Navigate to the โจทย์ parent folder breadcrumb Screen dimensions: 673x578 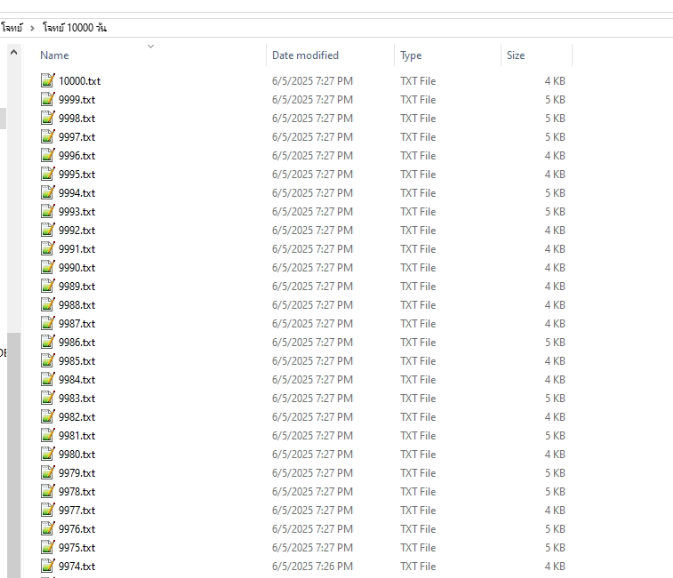12,28
